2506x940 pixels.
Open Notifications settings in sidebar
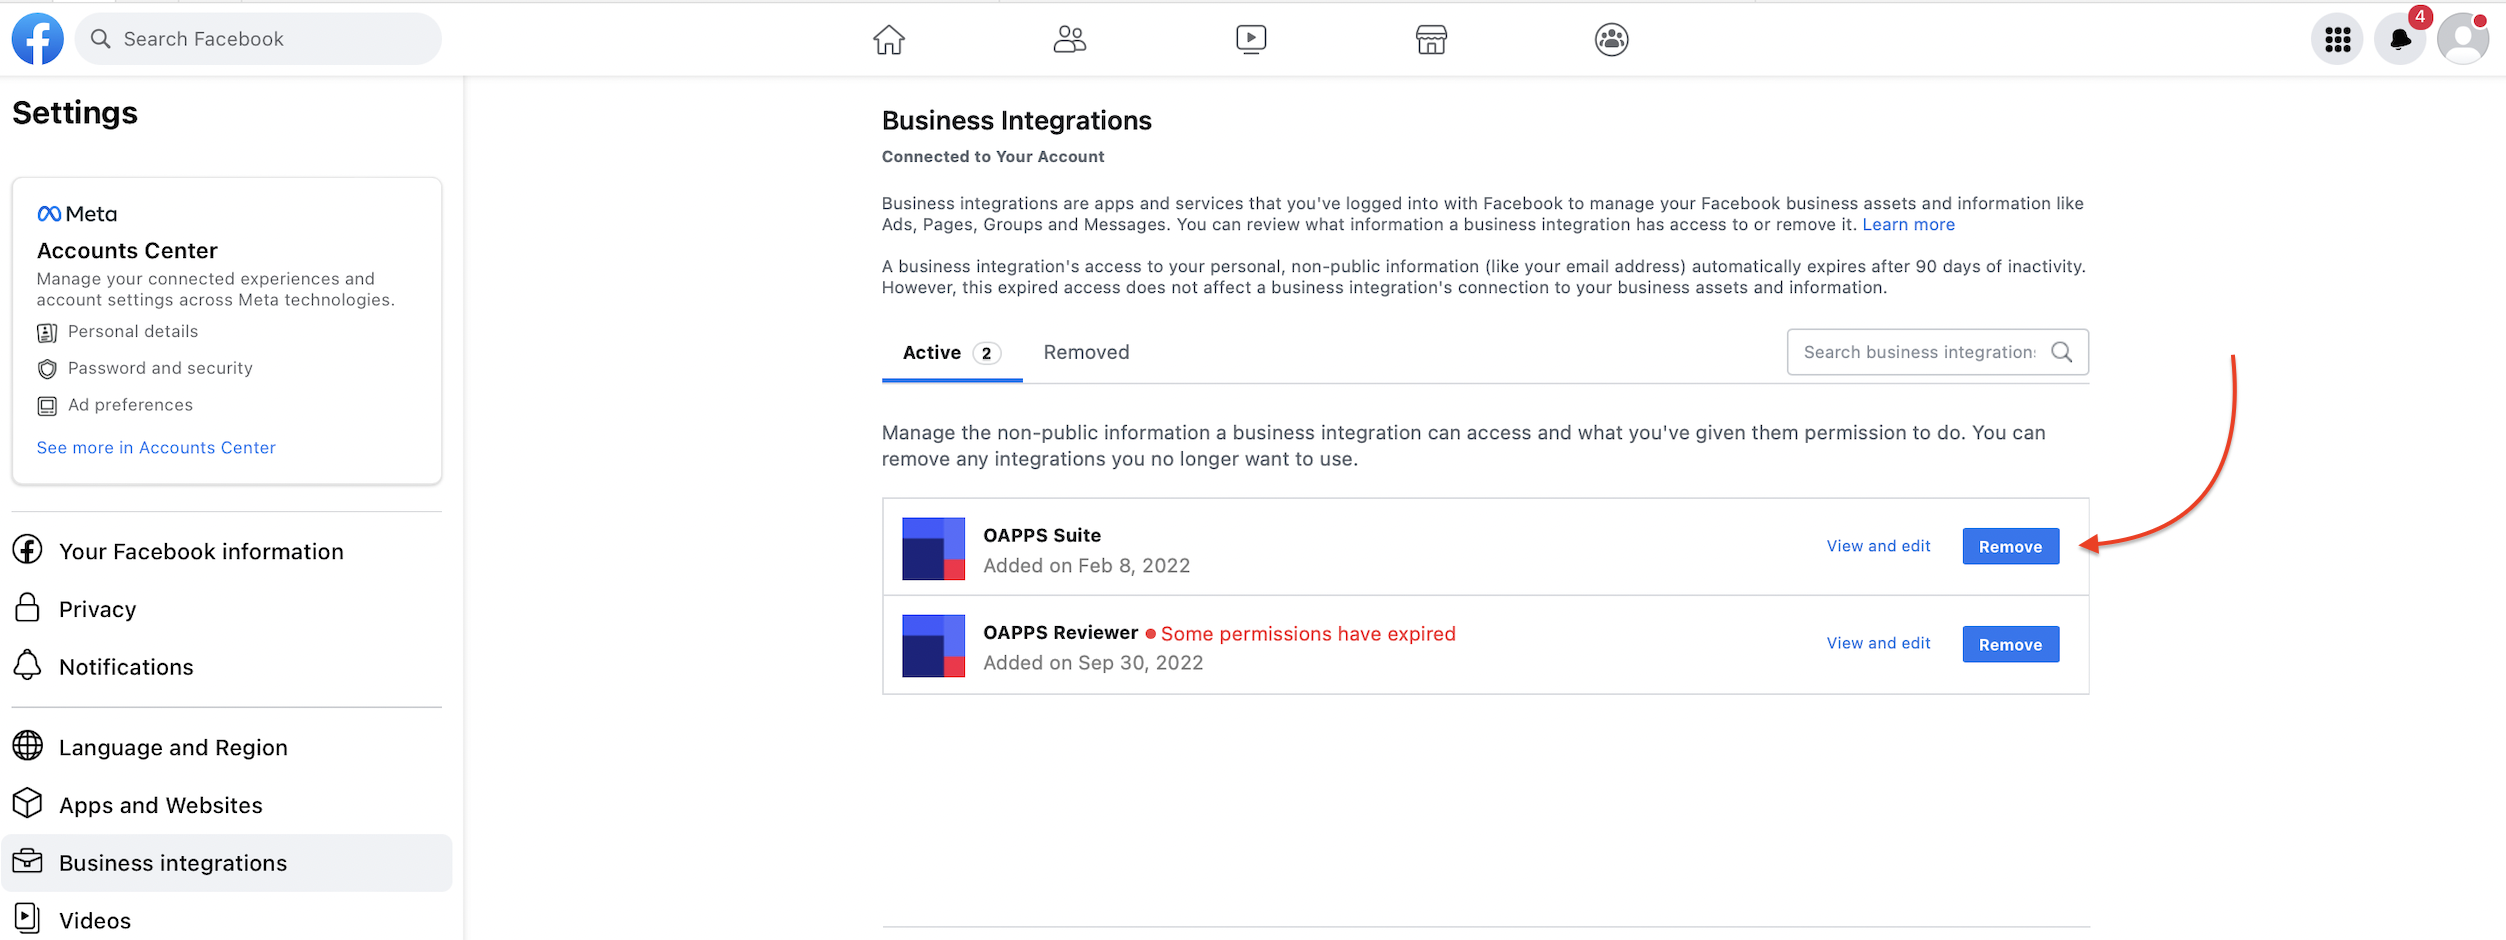227,667
